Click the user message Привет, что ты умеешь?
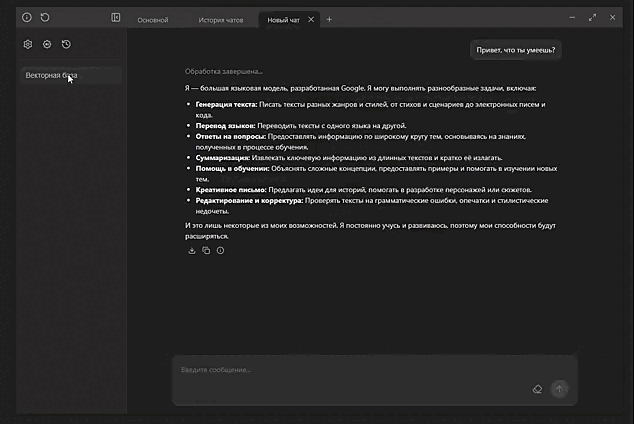The width and height of the screenshot is (634, 424). tap(516, 49)
